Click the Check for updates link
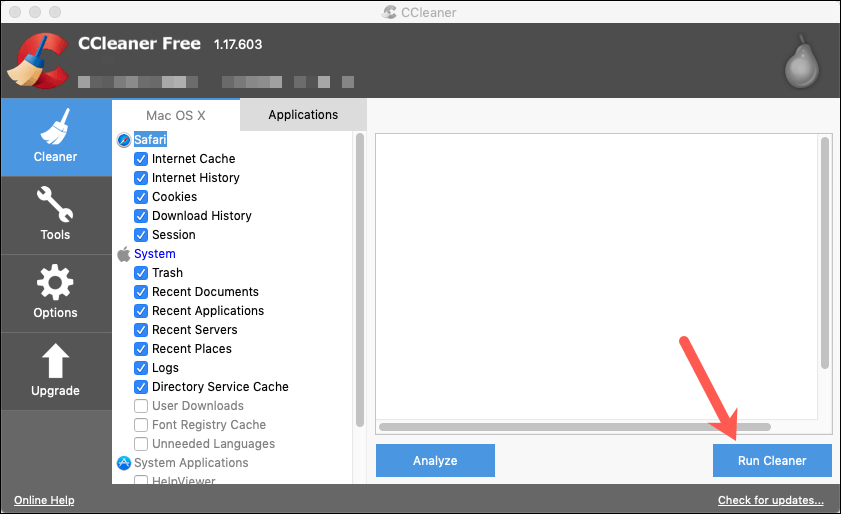 point(771,500)
